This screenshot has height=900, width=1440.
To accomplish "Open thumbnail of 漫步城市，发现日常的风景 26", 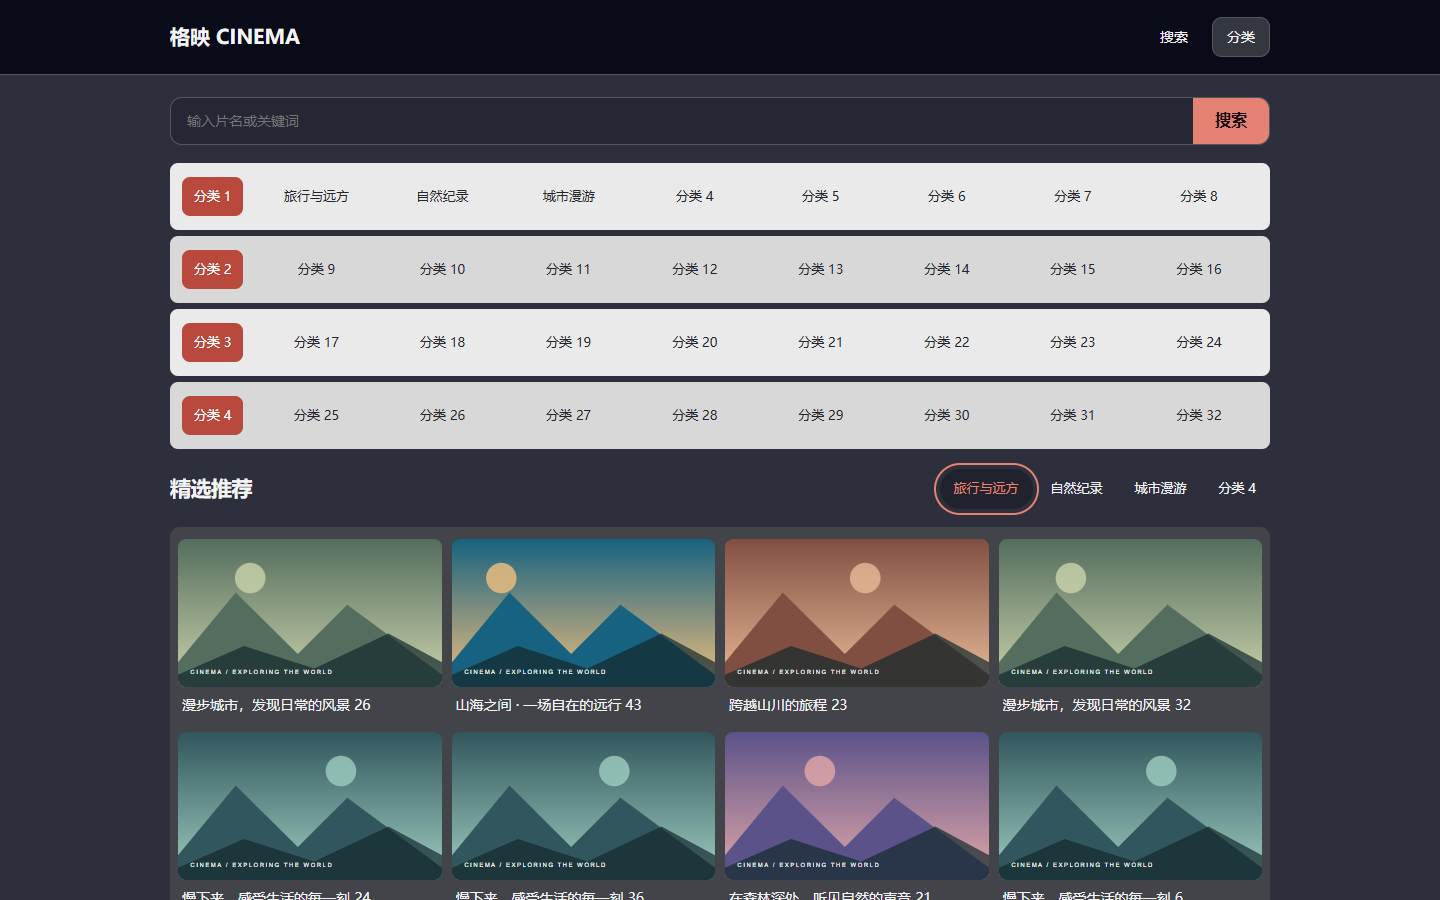I will pos(310,613).
